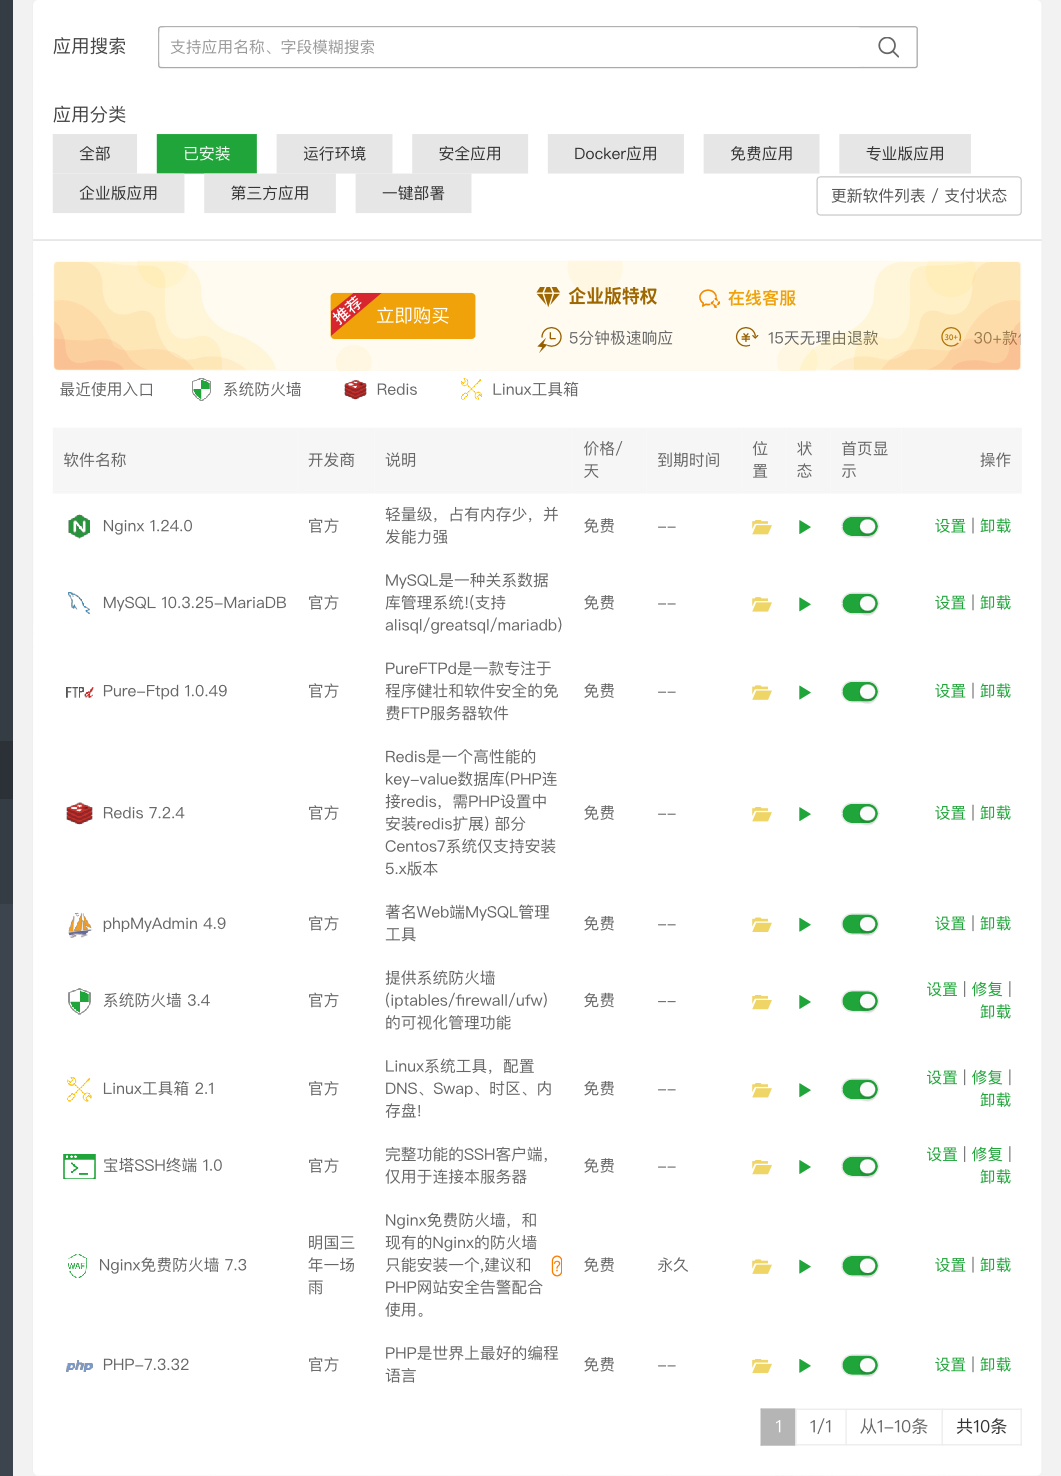Focus the 应用搜索 input field
This screenshot has height=1476, width=1061.
click(537, 47)
